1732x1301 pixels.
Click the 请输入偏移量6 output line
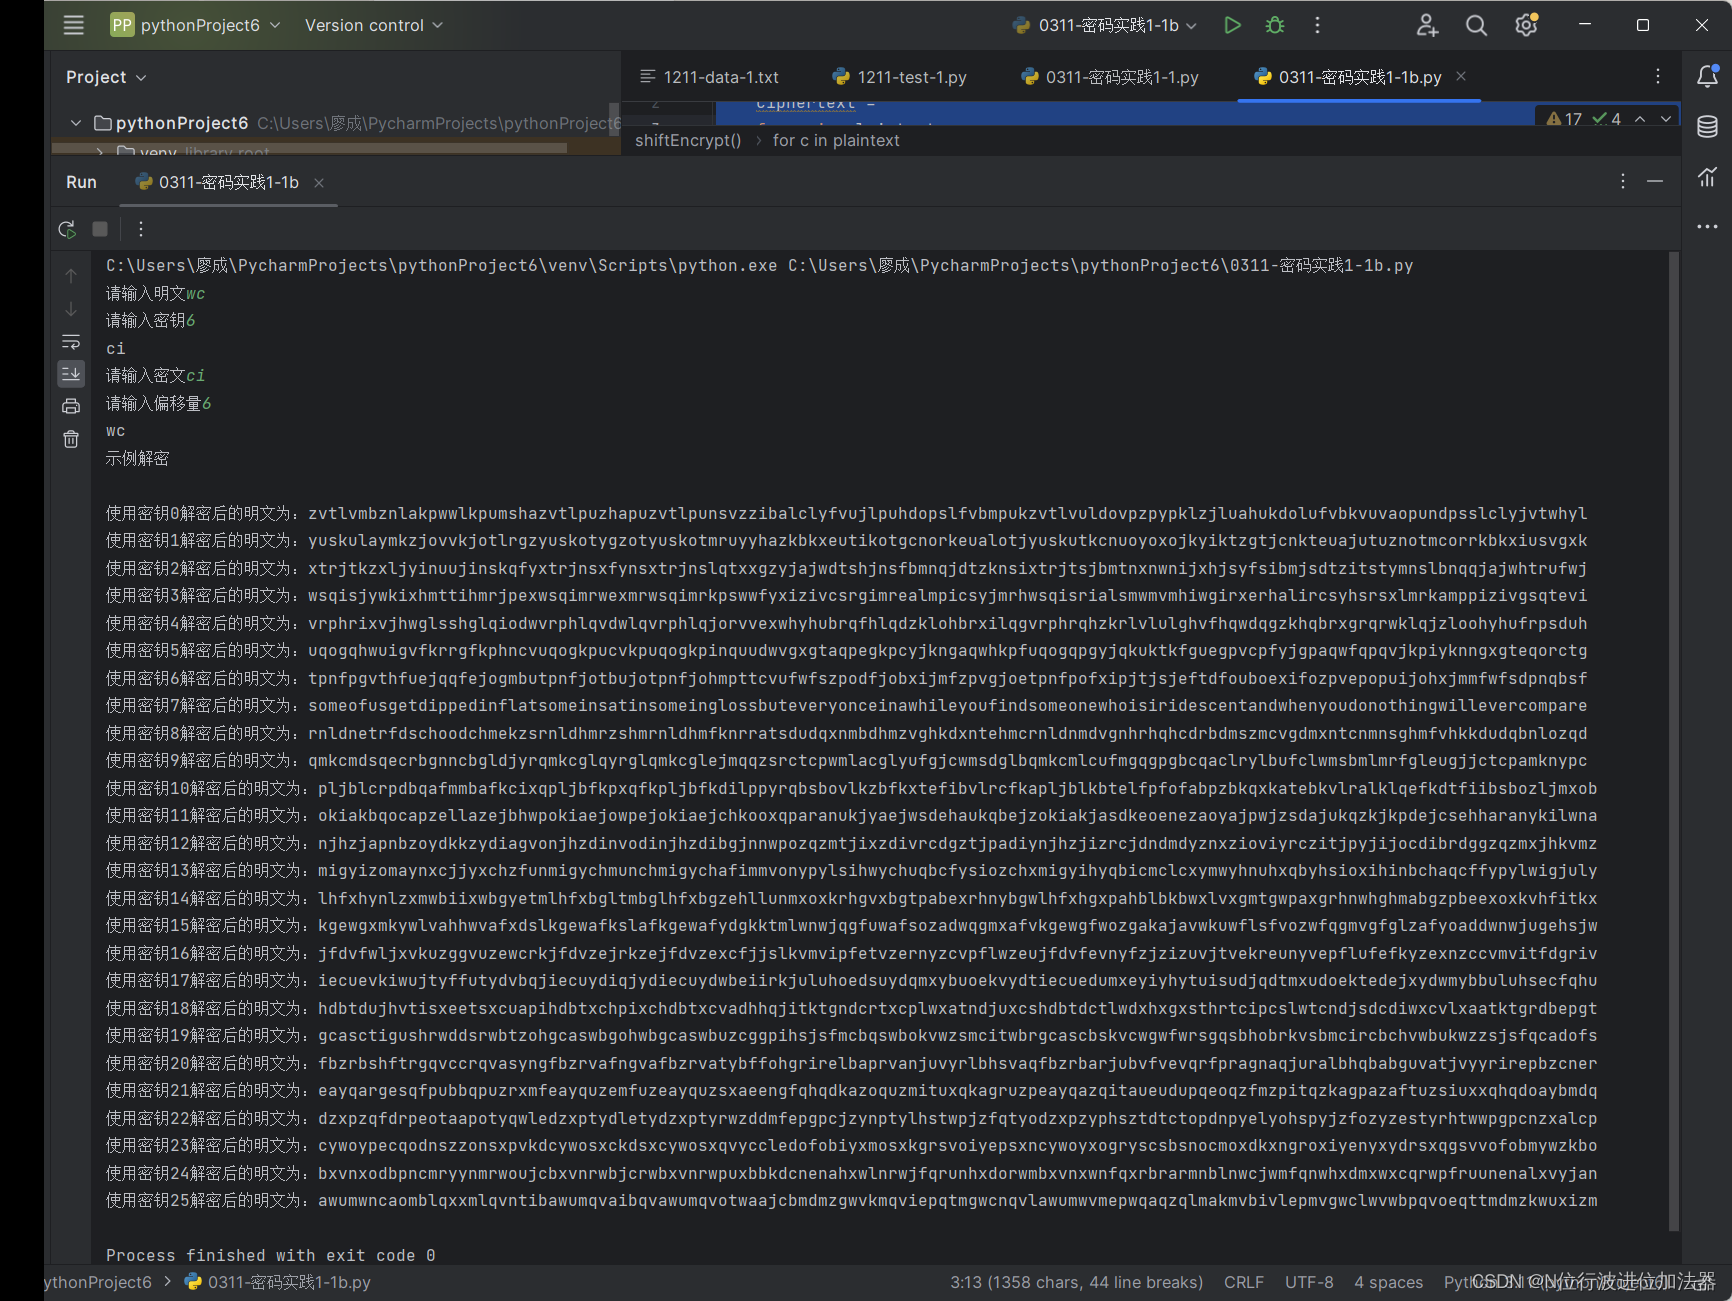pos(159,403)
